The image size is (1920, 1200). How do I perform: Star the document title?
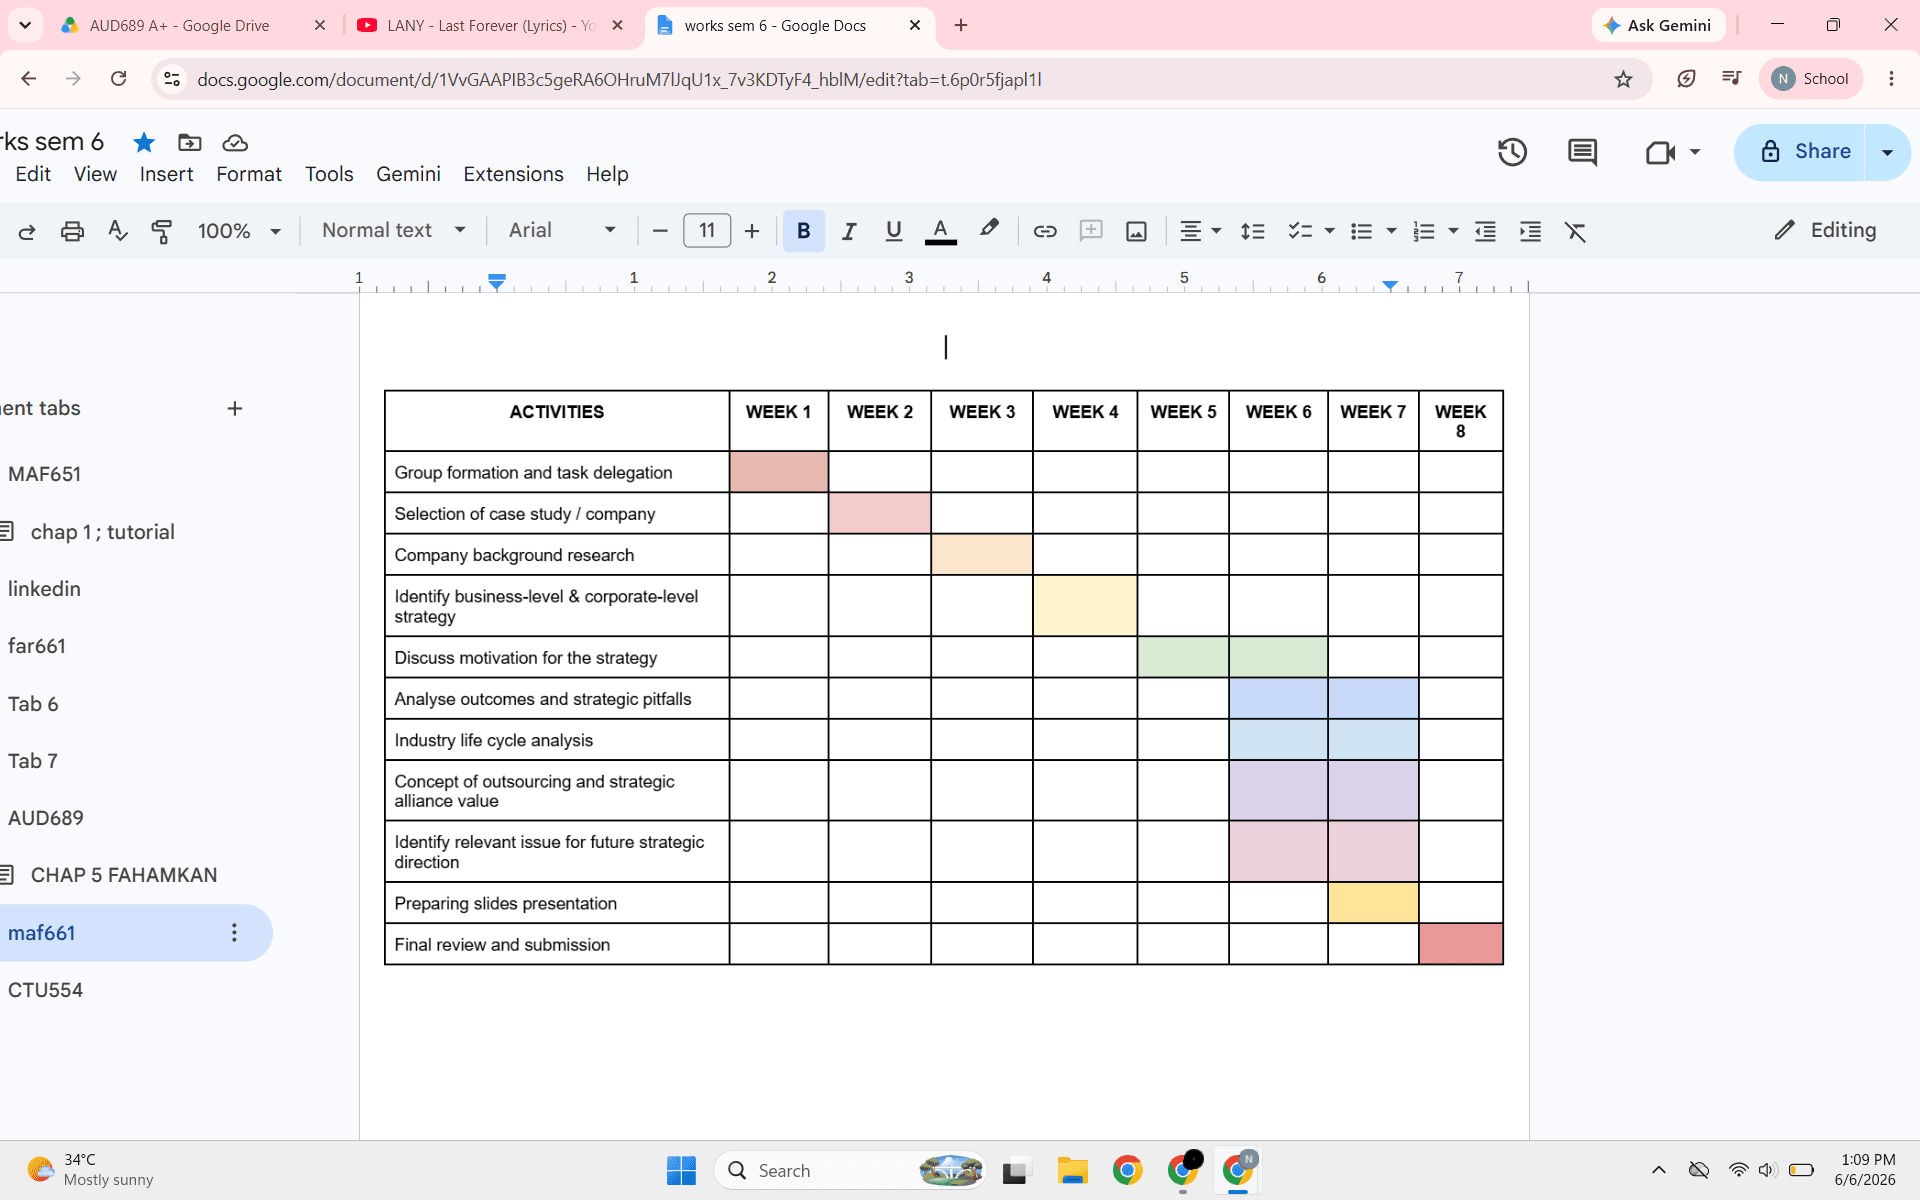[x=144, y=142]
